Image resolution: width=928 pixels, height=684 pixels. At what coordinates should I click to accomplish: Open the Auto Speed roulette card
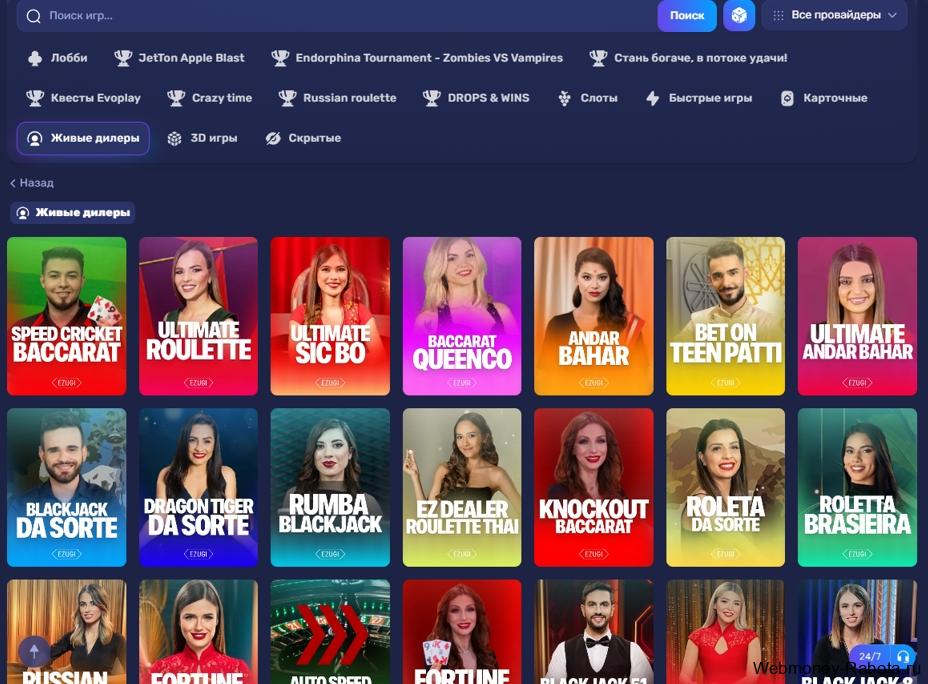pyautogui.click(x=330, y=632)
